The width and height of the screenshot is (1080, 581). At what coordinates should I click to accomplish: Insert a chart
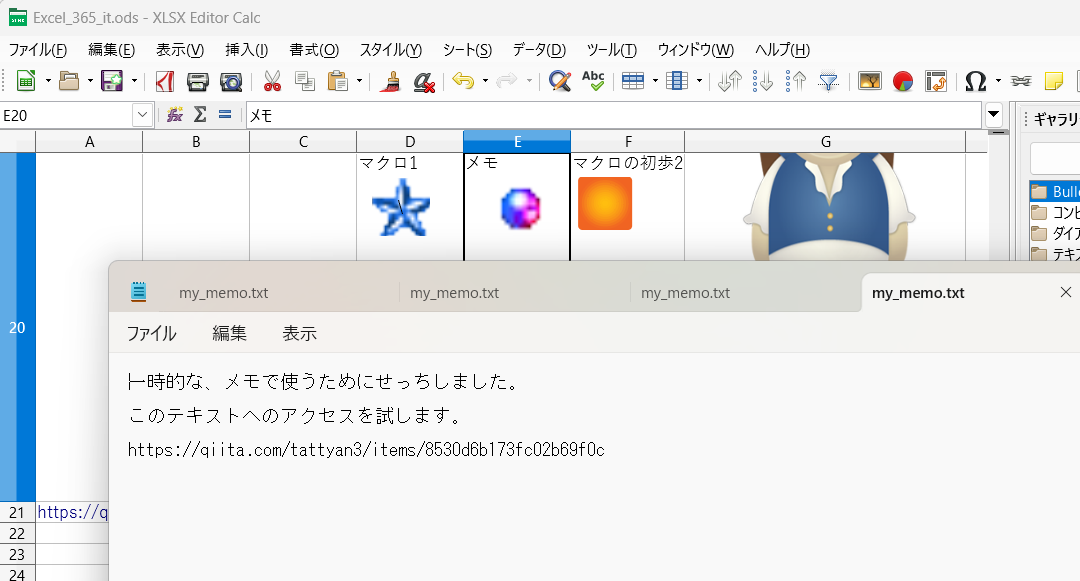pyautogui.click(x=903, y=82)
